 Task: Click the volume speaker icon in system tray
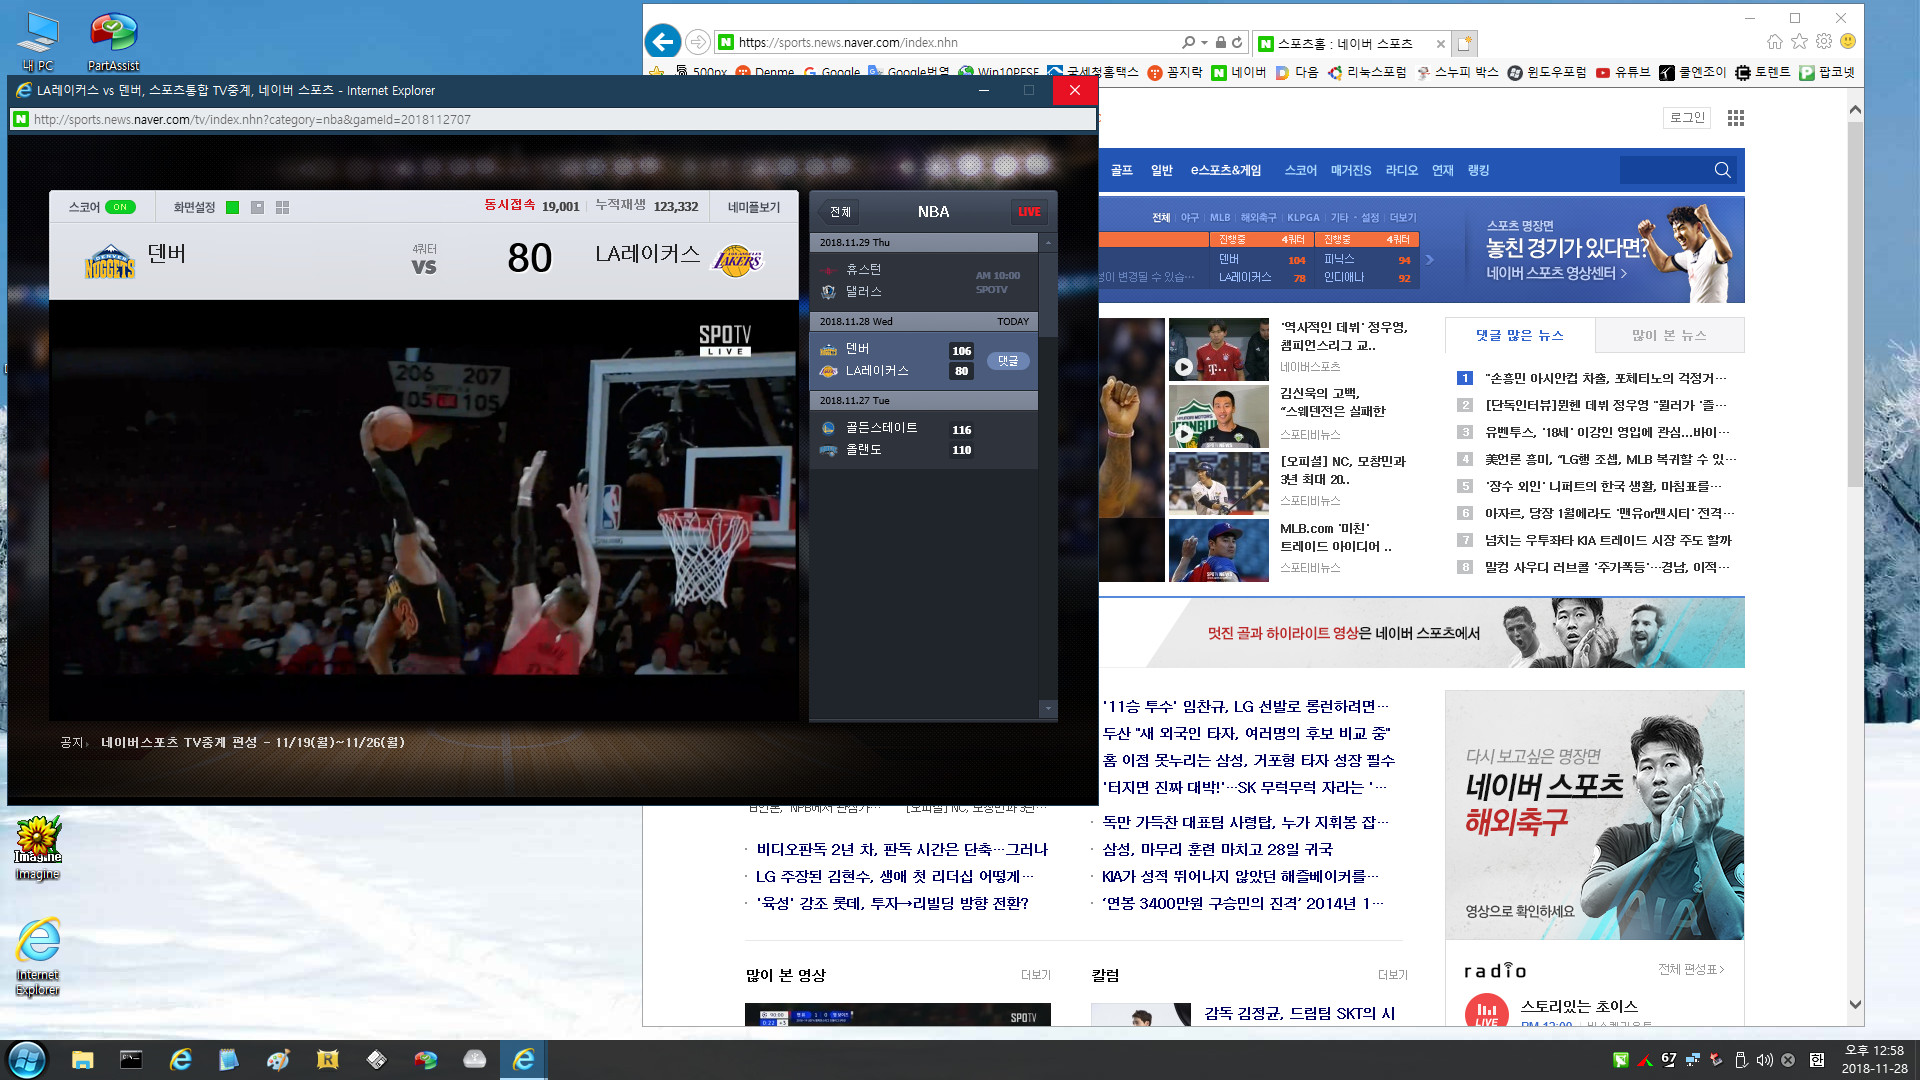tap(1764, 1060)
